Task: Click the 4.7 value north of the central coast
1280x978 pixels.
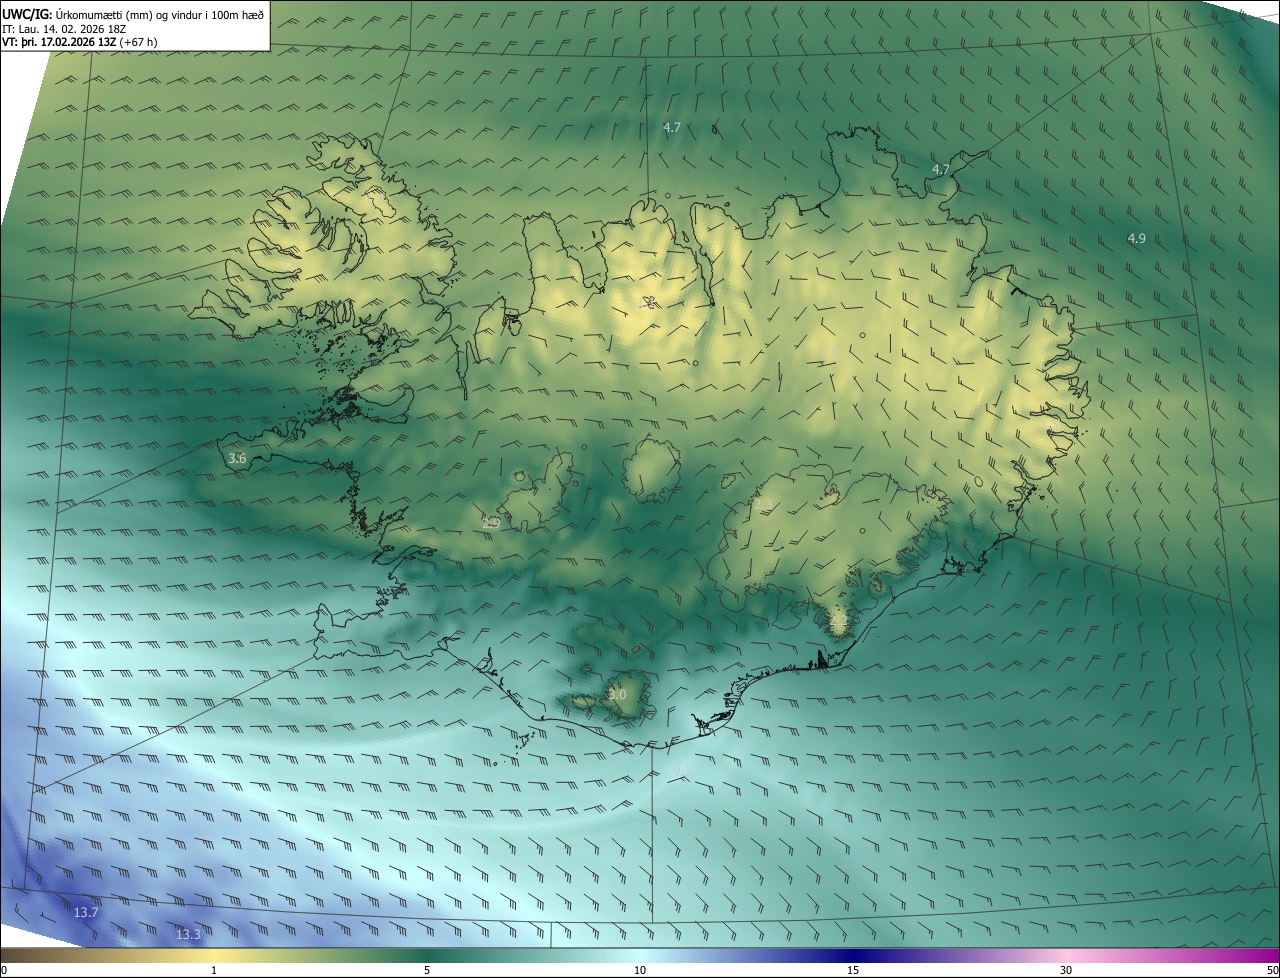Action: (x=672, y=127)
